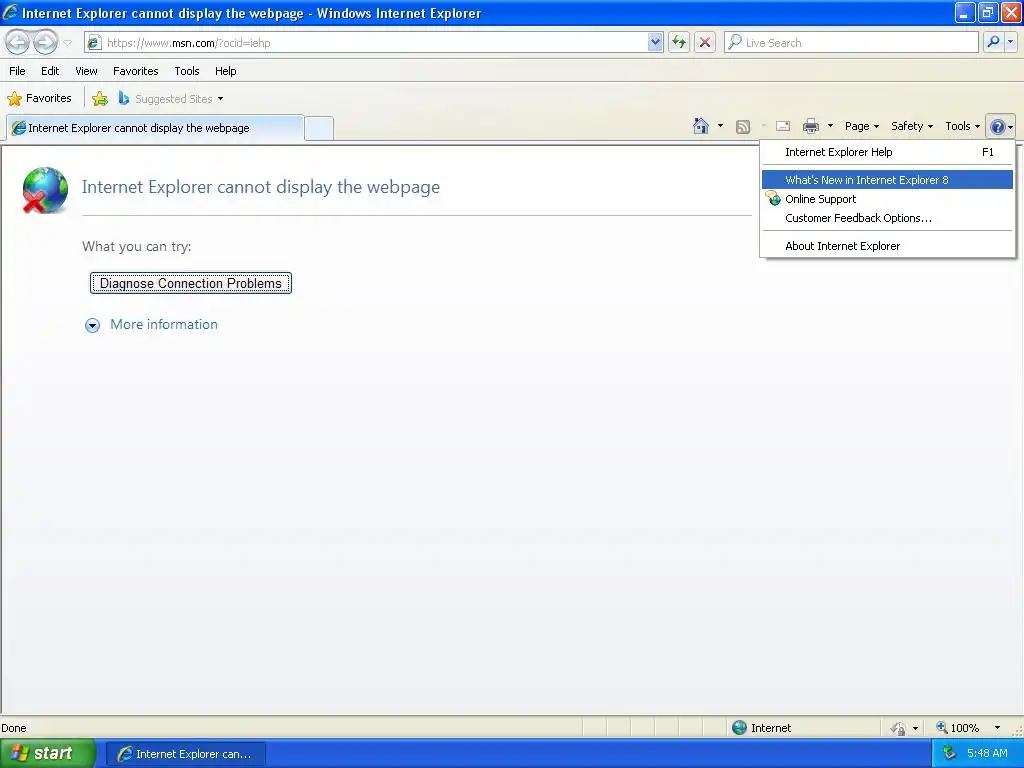1024x768 pixels.
Task: Click the 5:48 AM clock
Action: (987, 754)
